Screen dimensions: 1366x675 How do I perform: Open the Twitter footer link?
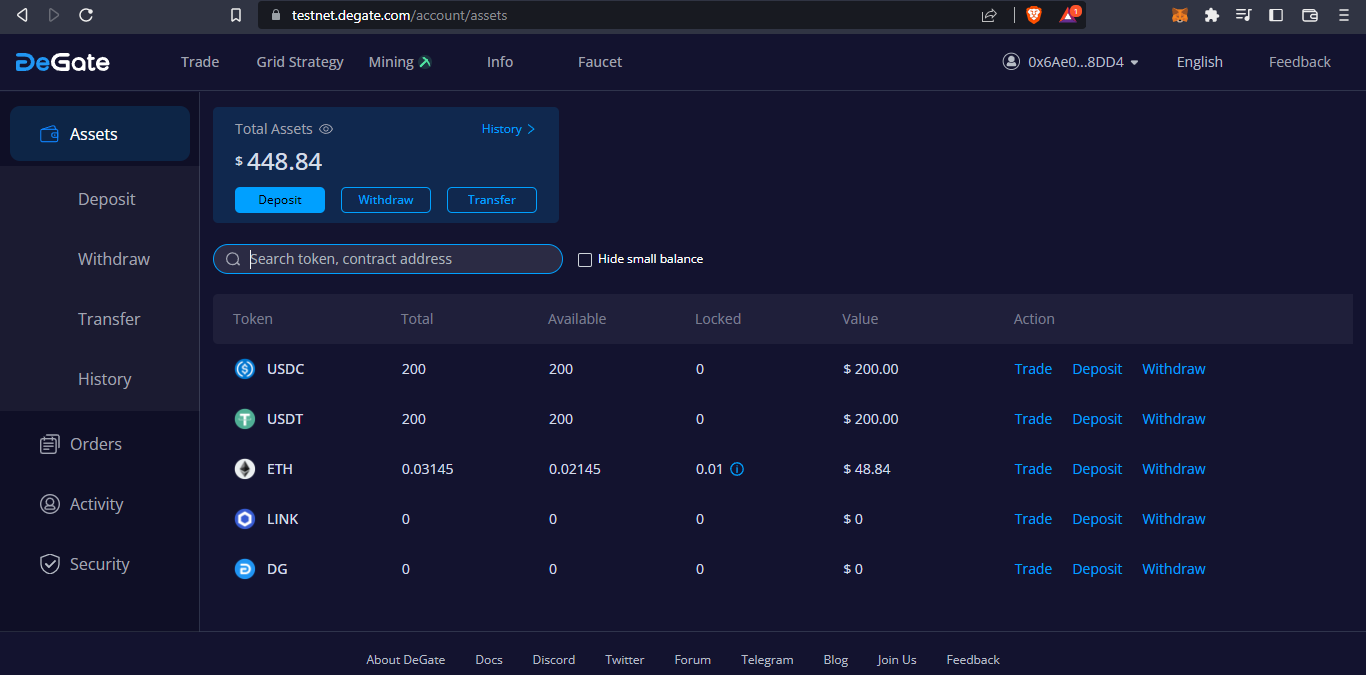[625, 660]
